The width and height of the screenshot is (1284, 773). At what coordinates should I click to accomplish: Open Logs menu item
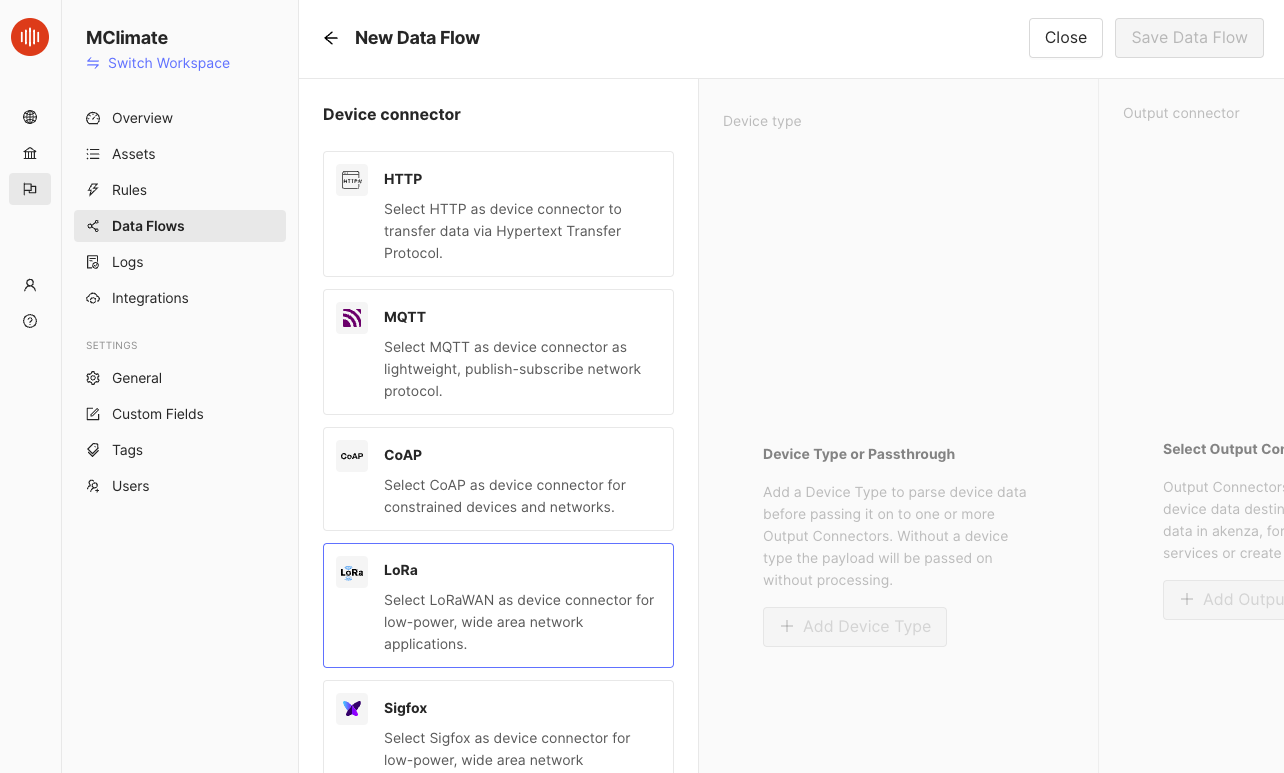tap(180, 262)
